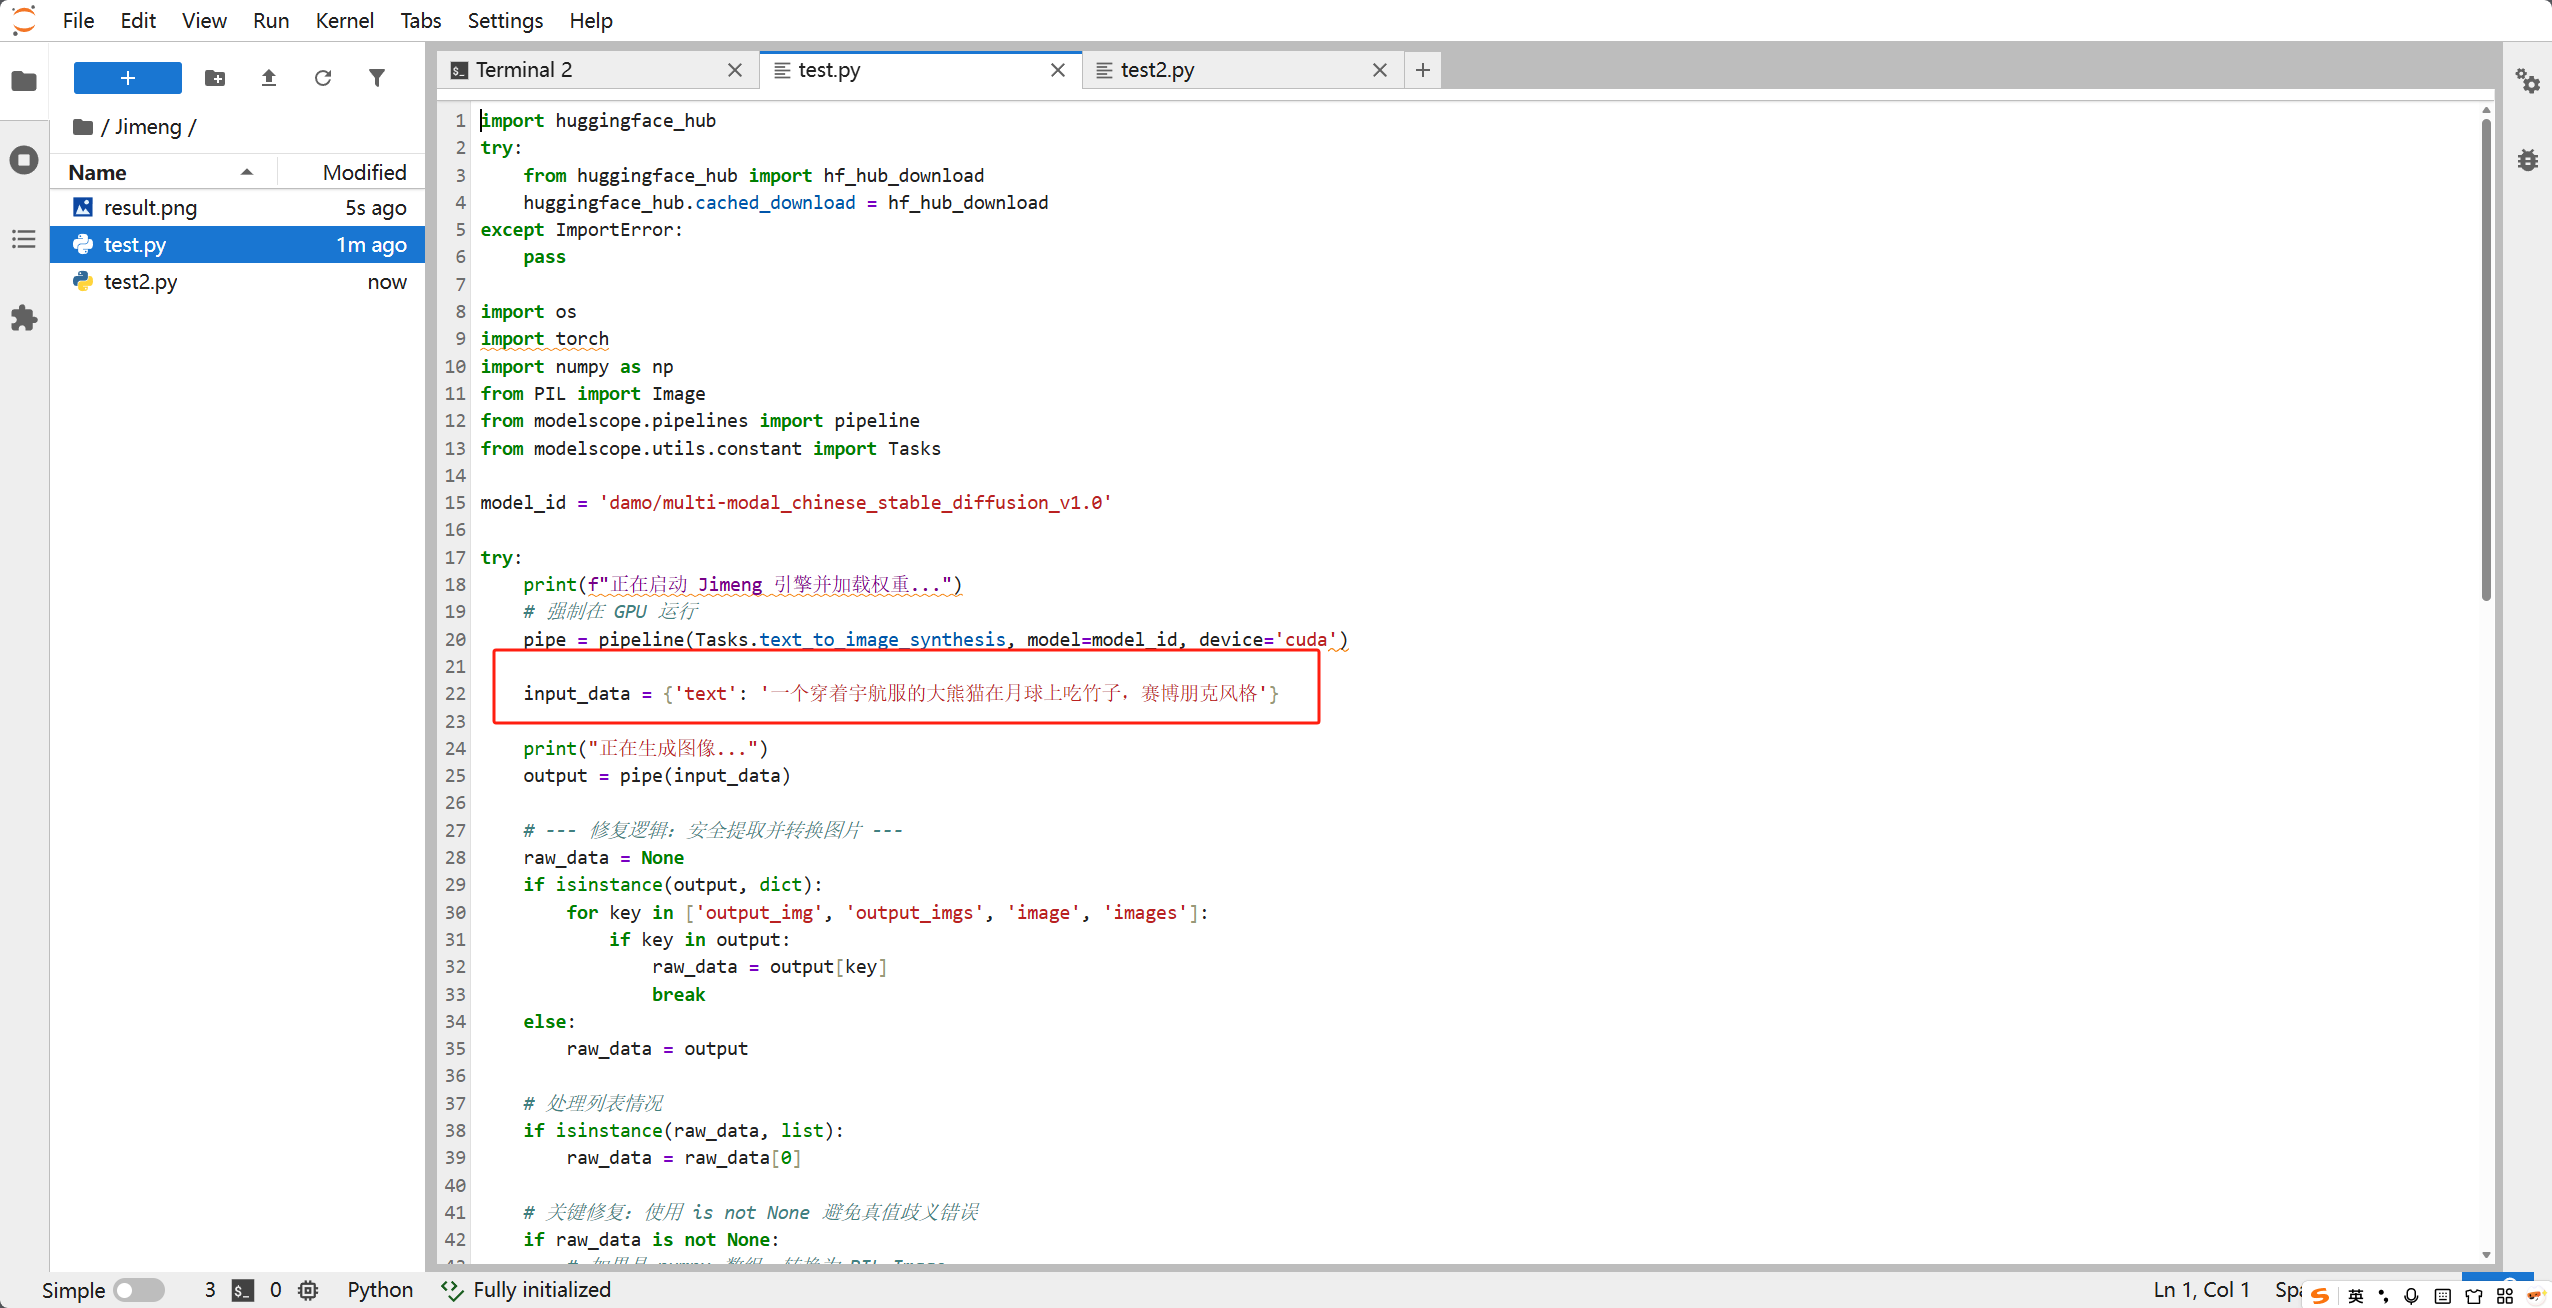Open the Running Terminals and Kernels sidebar
2552x1308 pixels.
point(24,160)
